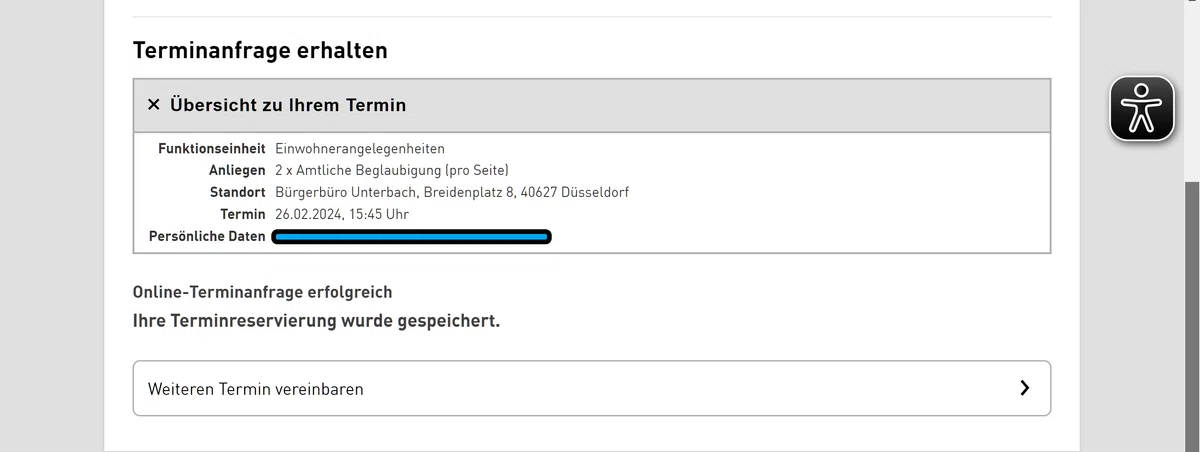Click the 'Funktionseinheit' label
Image resolution: width=1200 pixels, height=452 pixels.
[212, 149]
